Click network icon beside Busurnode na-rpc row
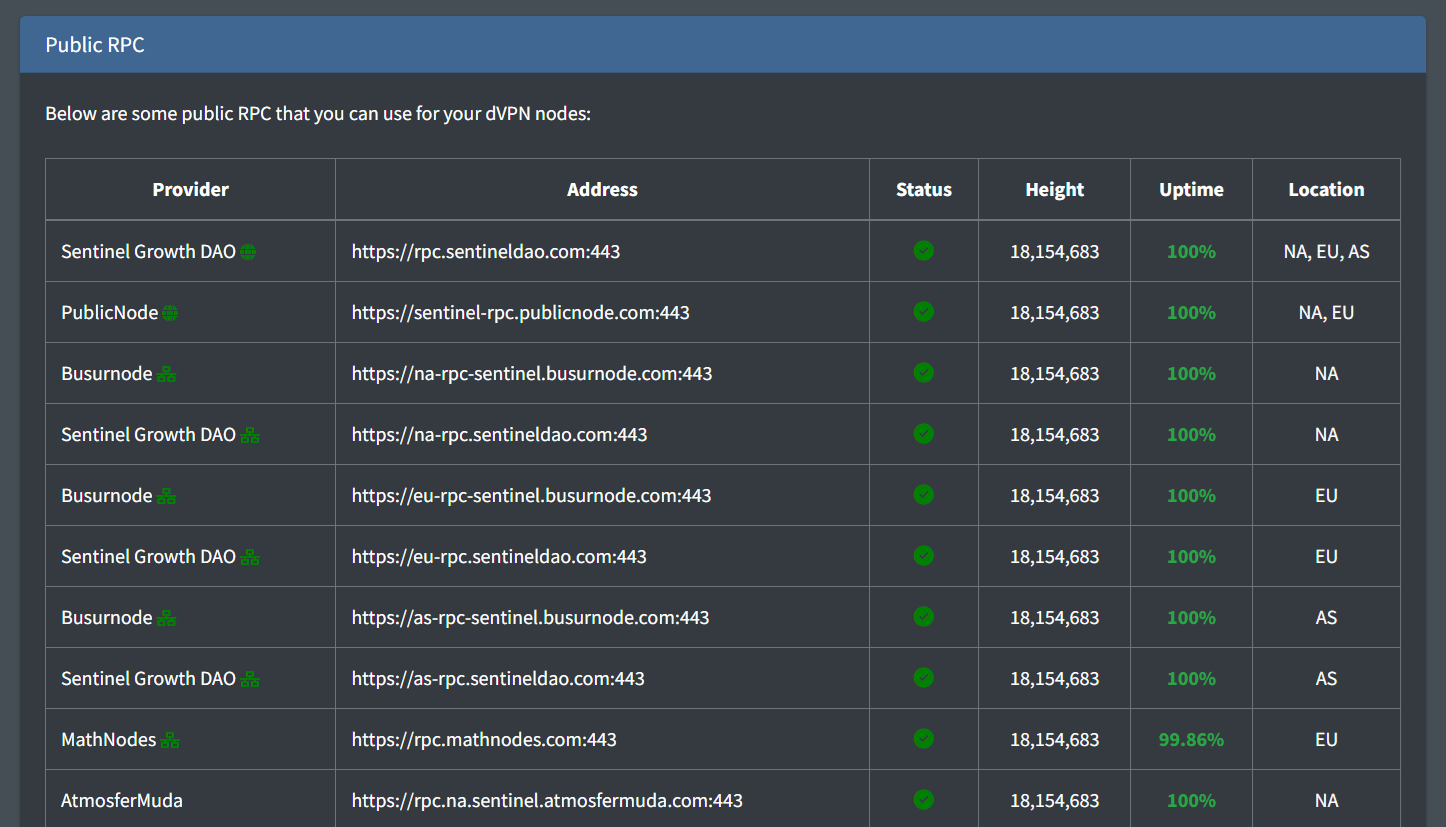 pyautogui.click(x=167, y=374)
